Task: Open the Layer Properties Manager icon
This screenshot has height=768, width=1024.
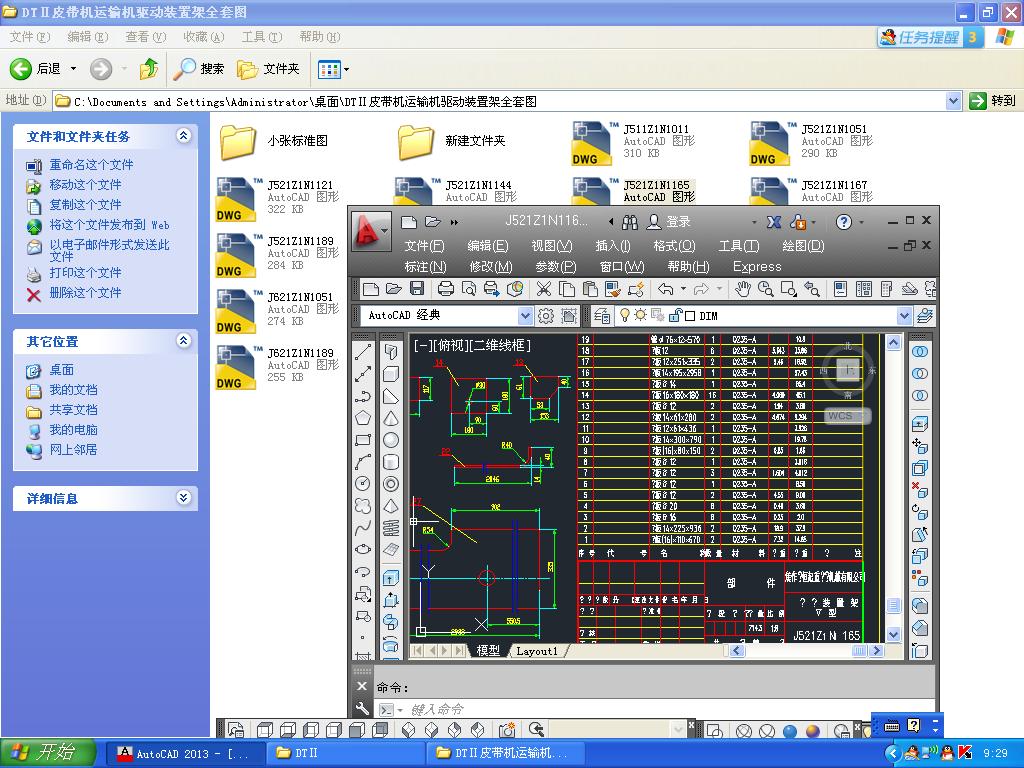Action: click(602, 316)
